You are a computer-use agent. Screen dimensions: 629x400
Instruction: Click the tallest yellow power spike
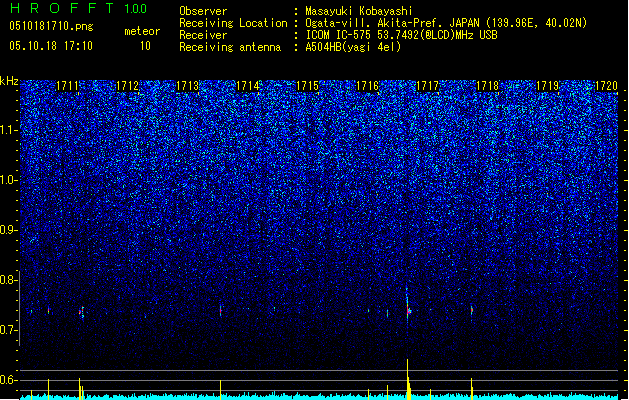tap(408, 379)
